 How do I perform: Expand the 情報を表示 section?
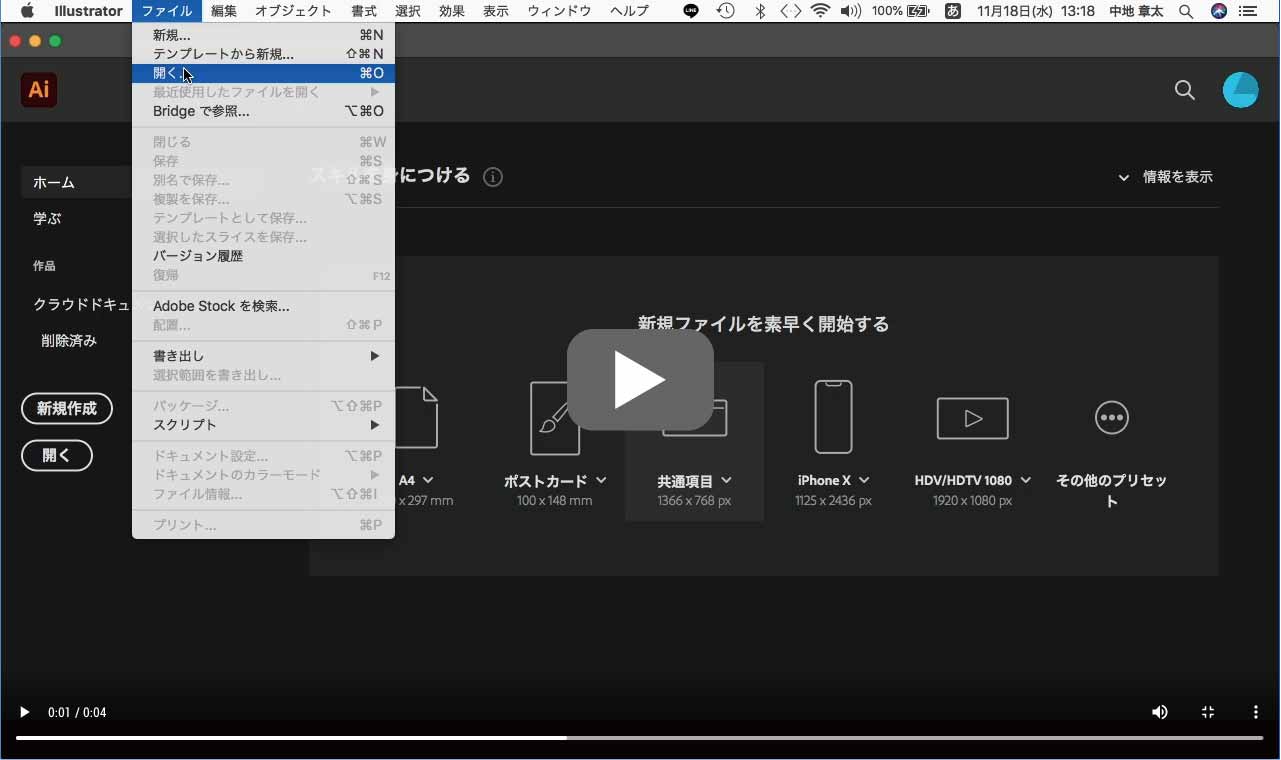coord(1165,177)
